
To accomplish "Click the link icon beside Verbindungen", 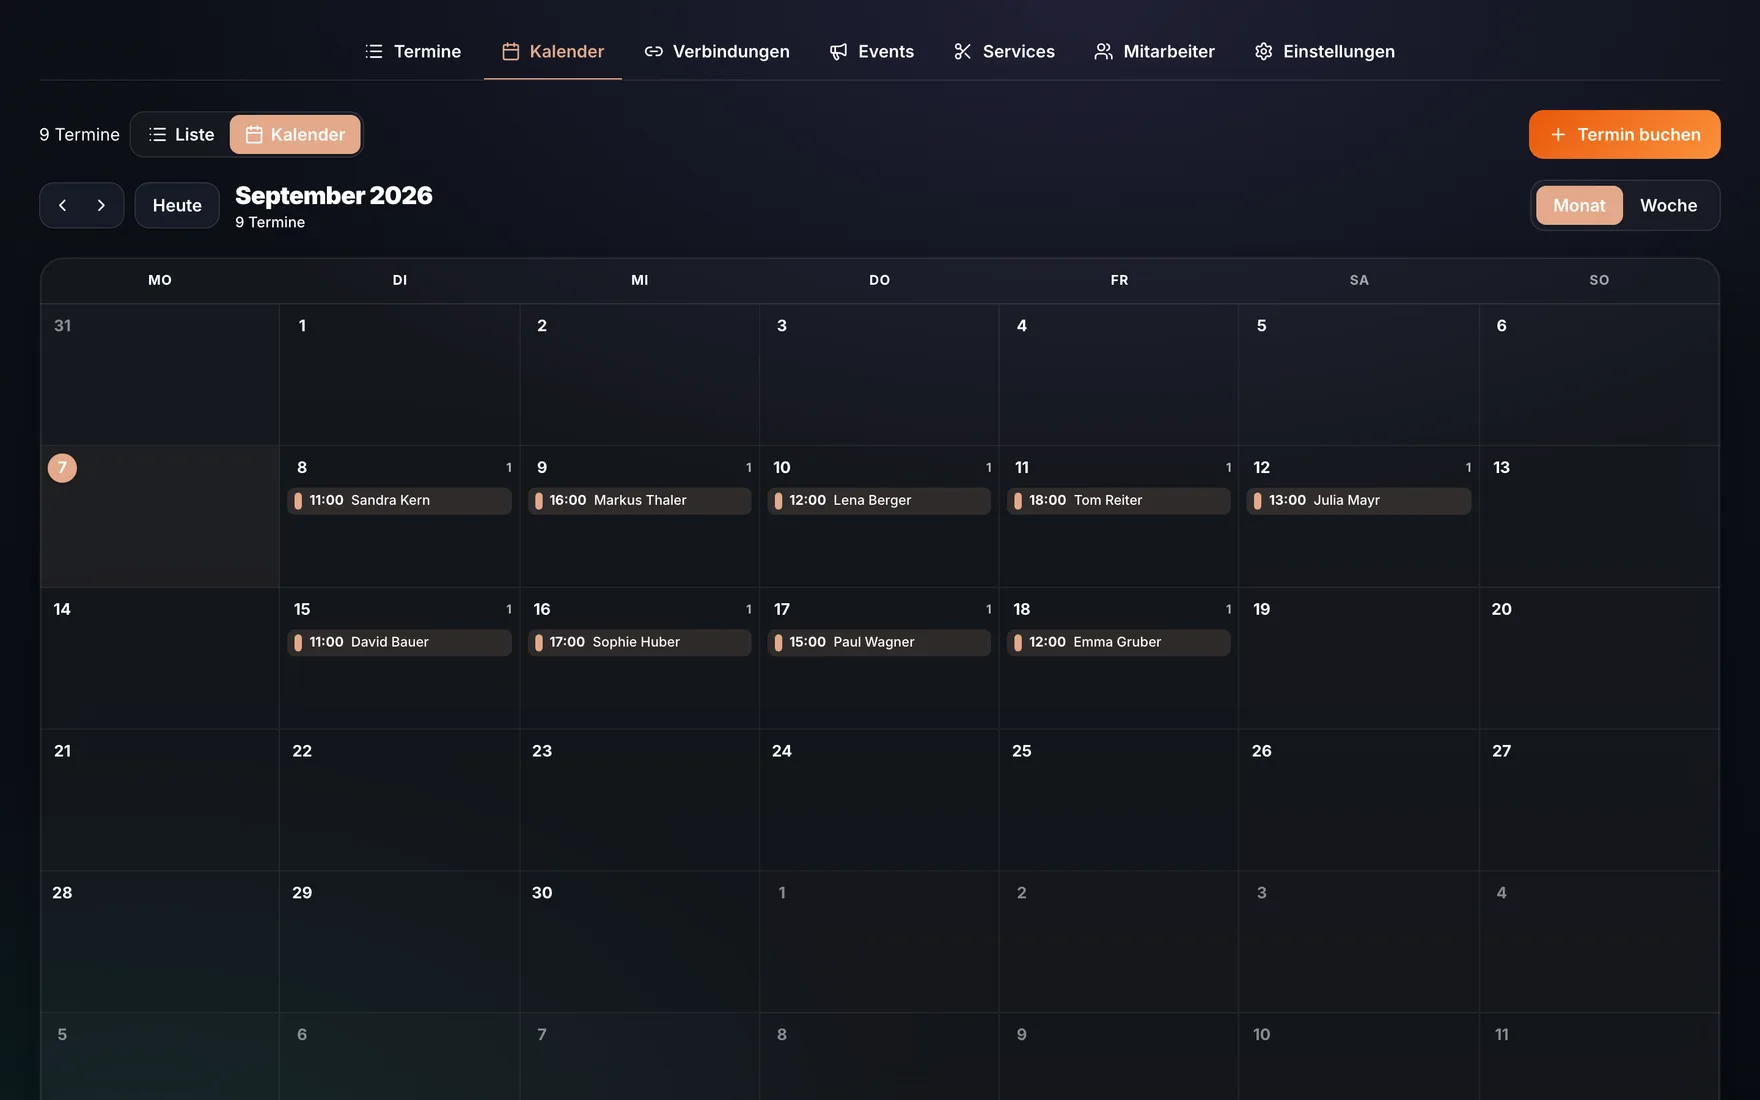I will 654,51.
